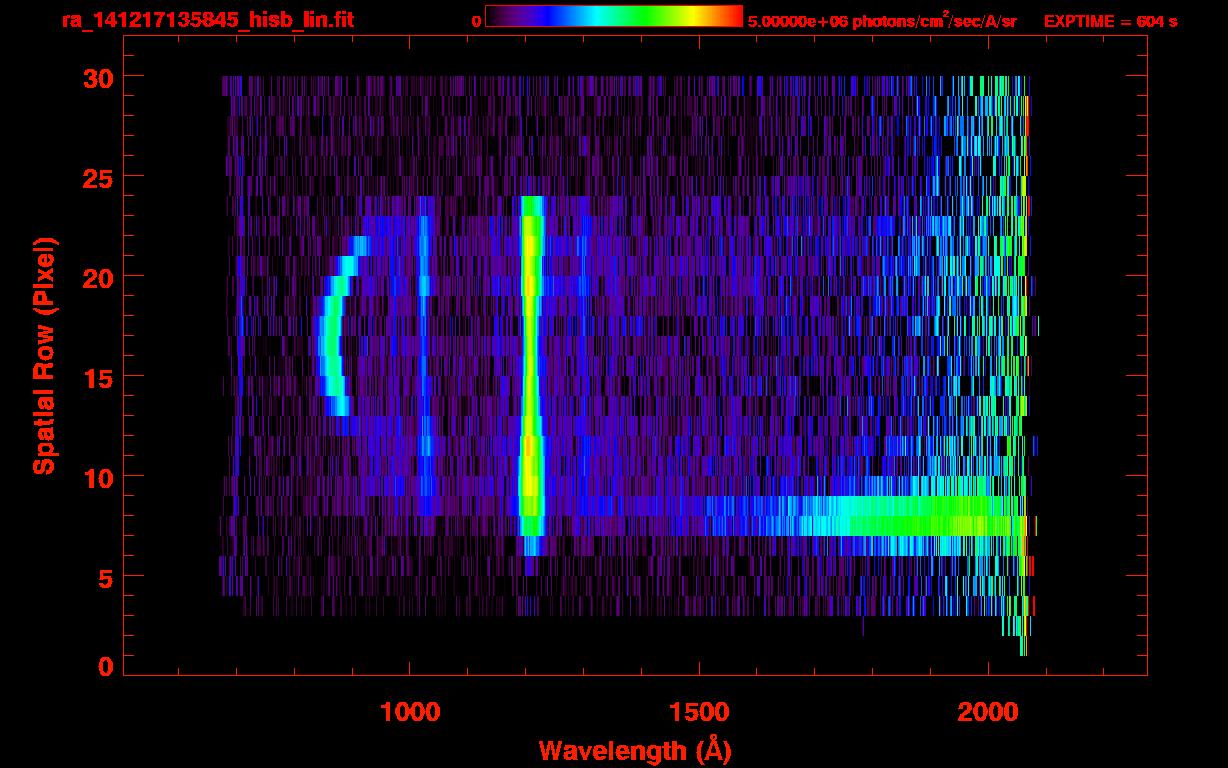Click y-axis tick label 0
Viewport: 1228px width, 768px height.
[x=105, y=666]
